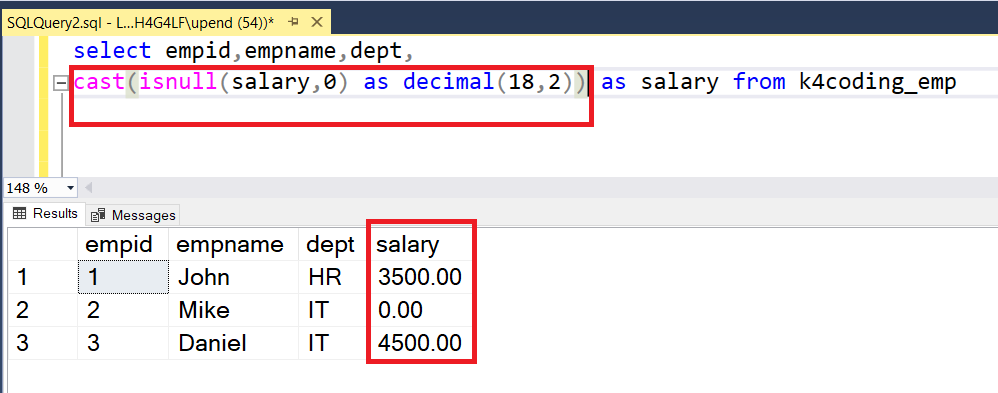This screenshot has height=393, width=998.
Task: Click the left arrow of editor horizontal scrollbar
Action: (88, 189)
